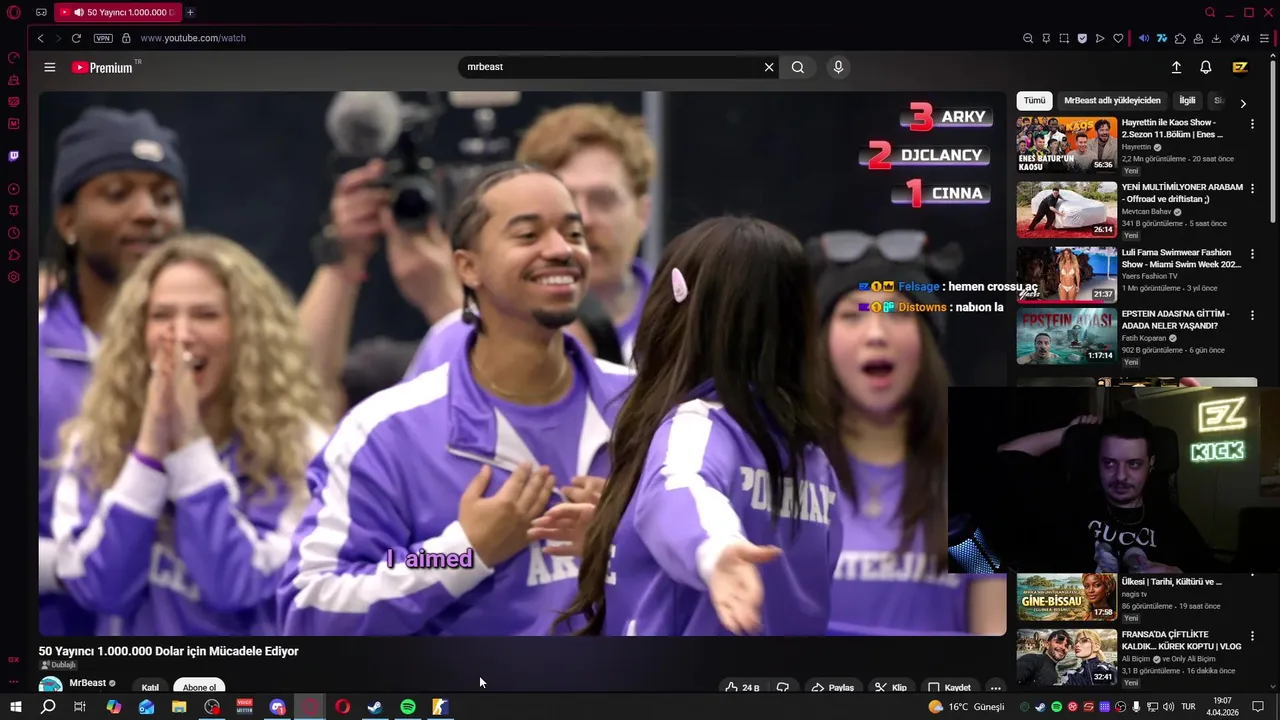Go back with the browser arrow

point(40,38)
